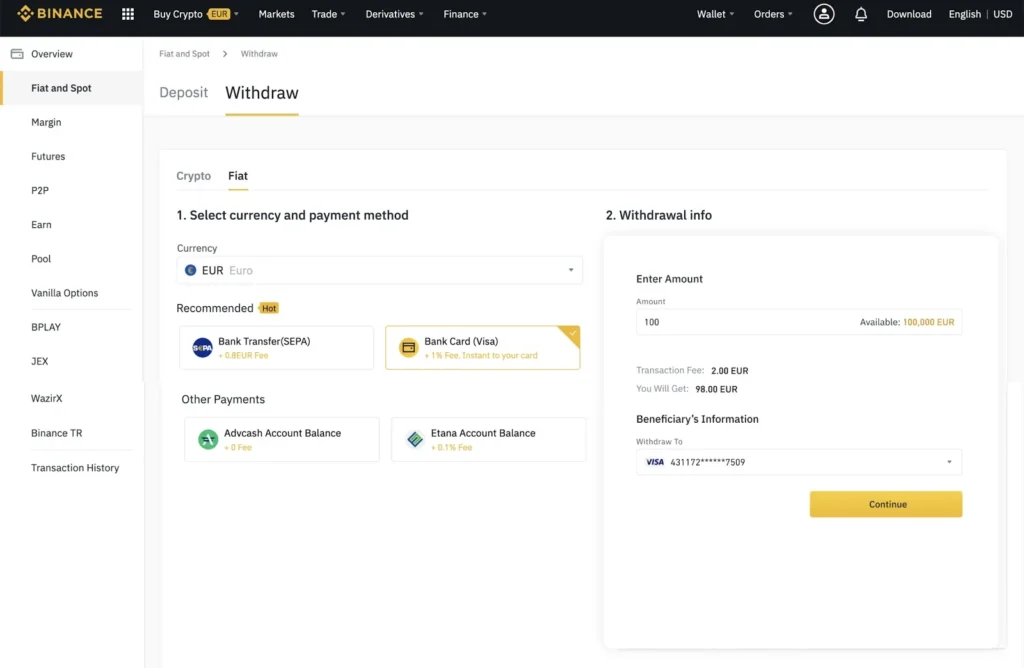Screen dimensions: 1024x668
Task: Select the Etana Account Balance icon
Action: click(x=415, y=438)
